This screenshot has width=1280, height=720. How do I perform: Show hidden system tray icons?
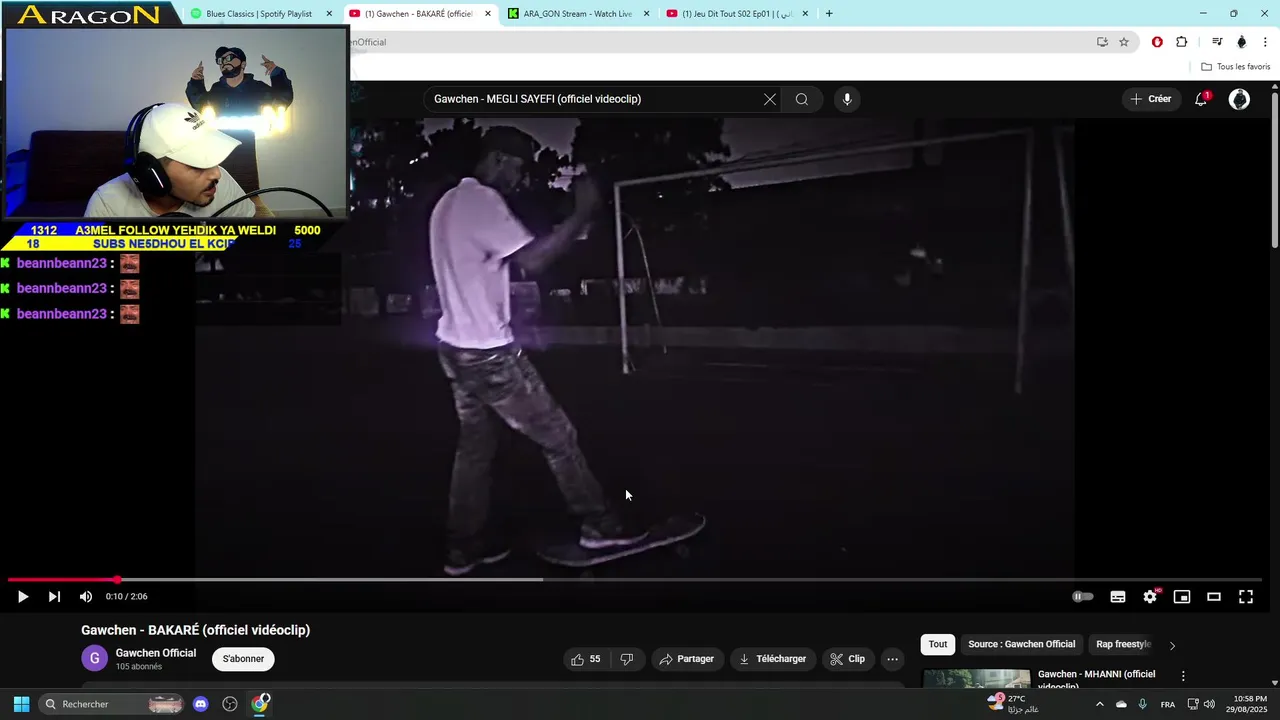(x=1100, y=704)
